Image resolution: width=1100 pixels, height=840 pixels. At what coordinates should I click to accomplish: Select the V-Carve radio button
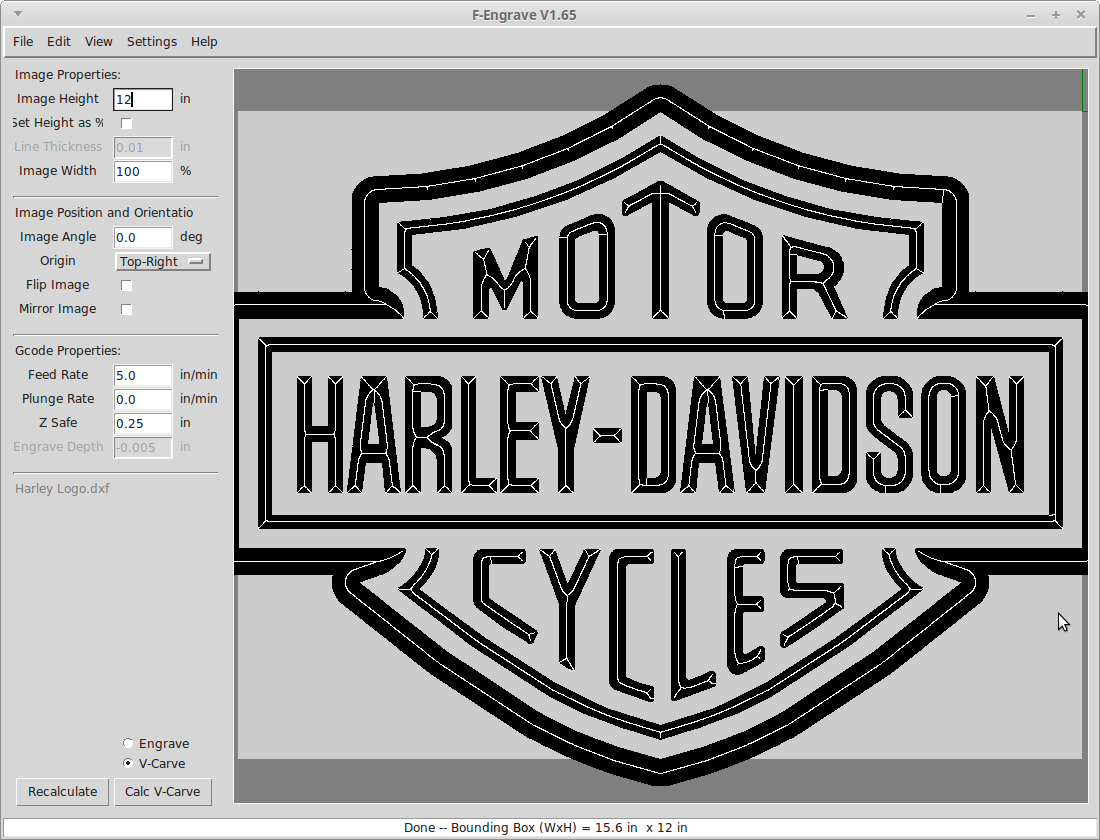pos(128,763)
